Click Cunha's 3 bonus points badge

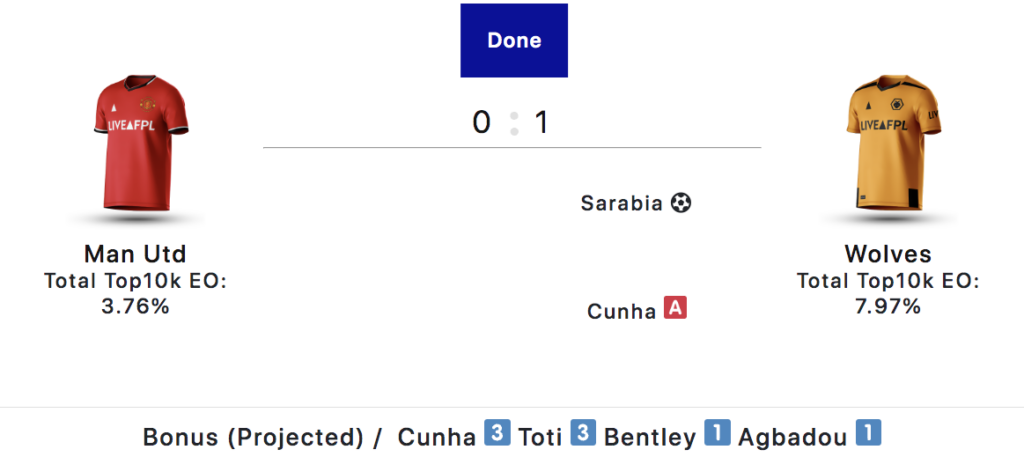[497, 435]
